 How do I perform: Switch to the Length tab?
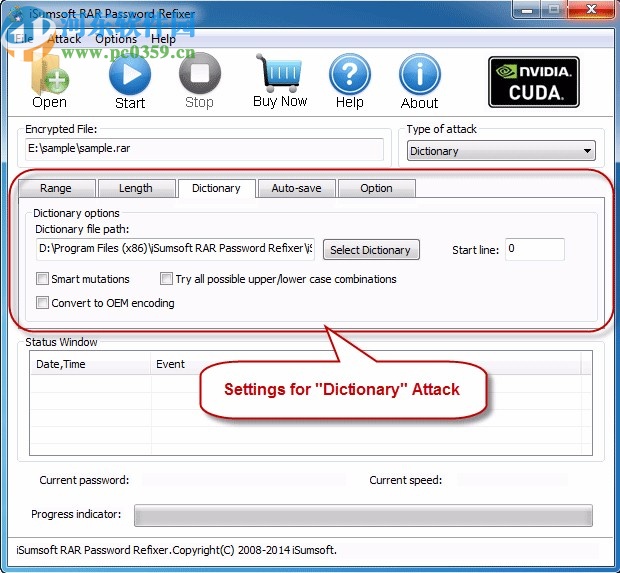pos(136,188)
